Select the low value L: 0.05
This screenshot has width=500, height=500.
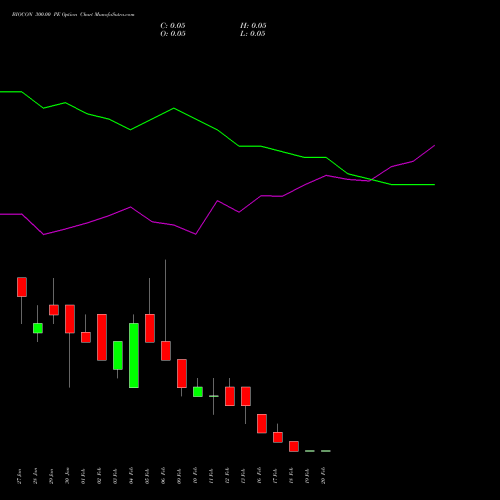(253, 34)
